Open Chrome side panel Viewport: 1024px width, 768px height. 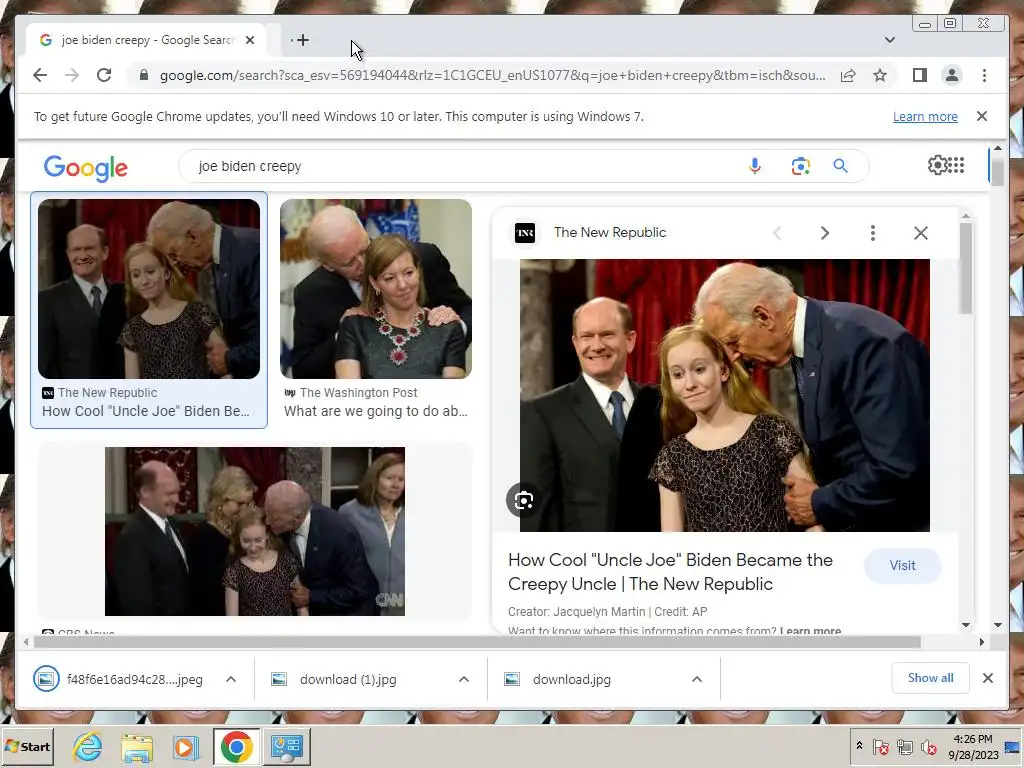coord(920,75)
